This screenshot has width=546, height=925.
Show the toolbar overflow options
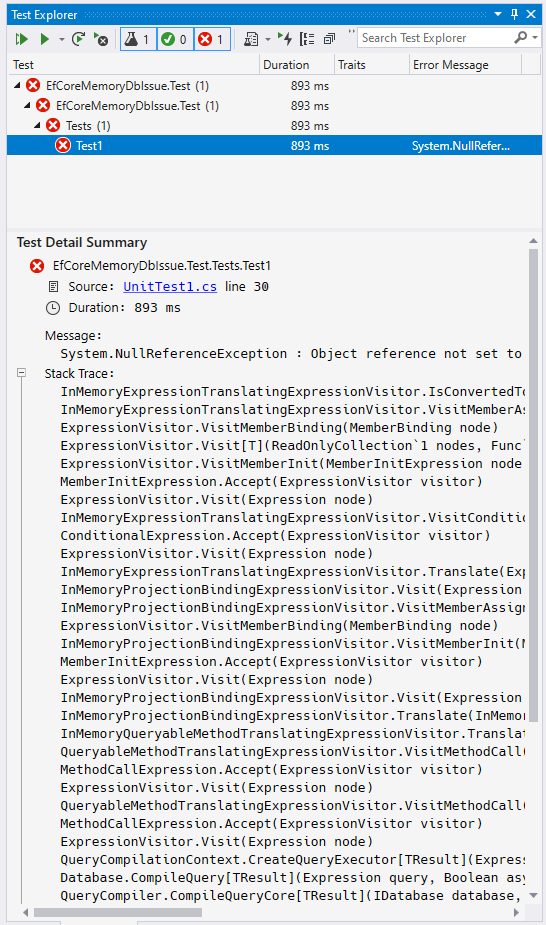(351, 32)
